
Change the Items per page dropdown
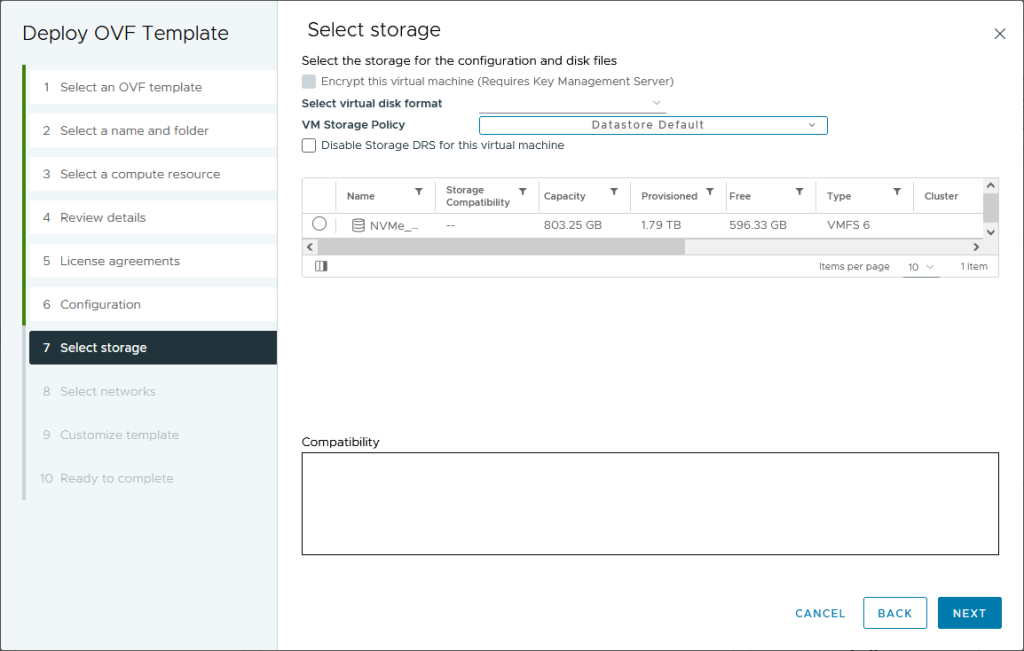click(x=921, y=267)
